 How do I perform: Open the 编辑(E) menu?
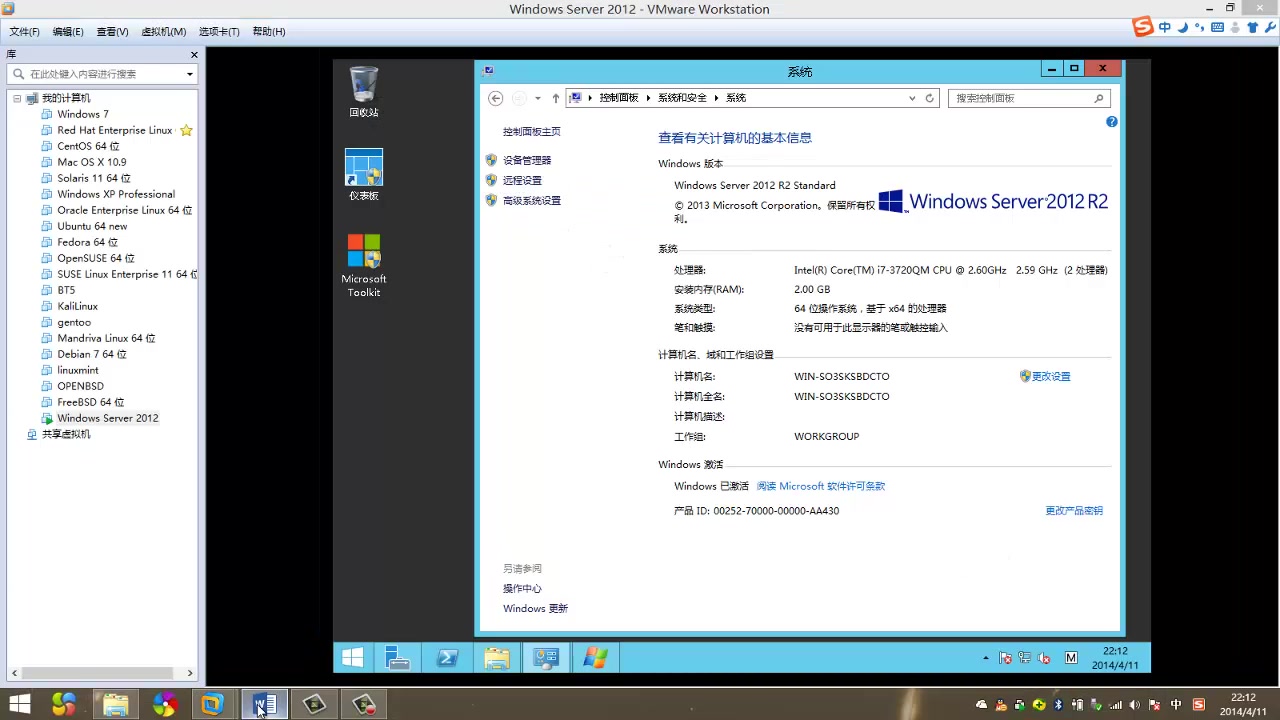(x=67, y=32)
